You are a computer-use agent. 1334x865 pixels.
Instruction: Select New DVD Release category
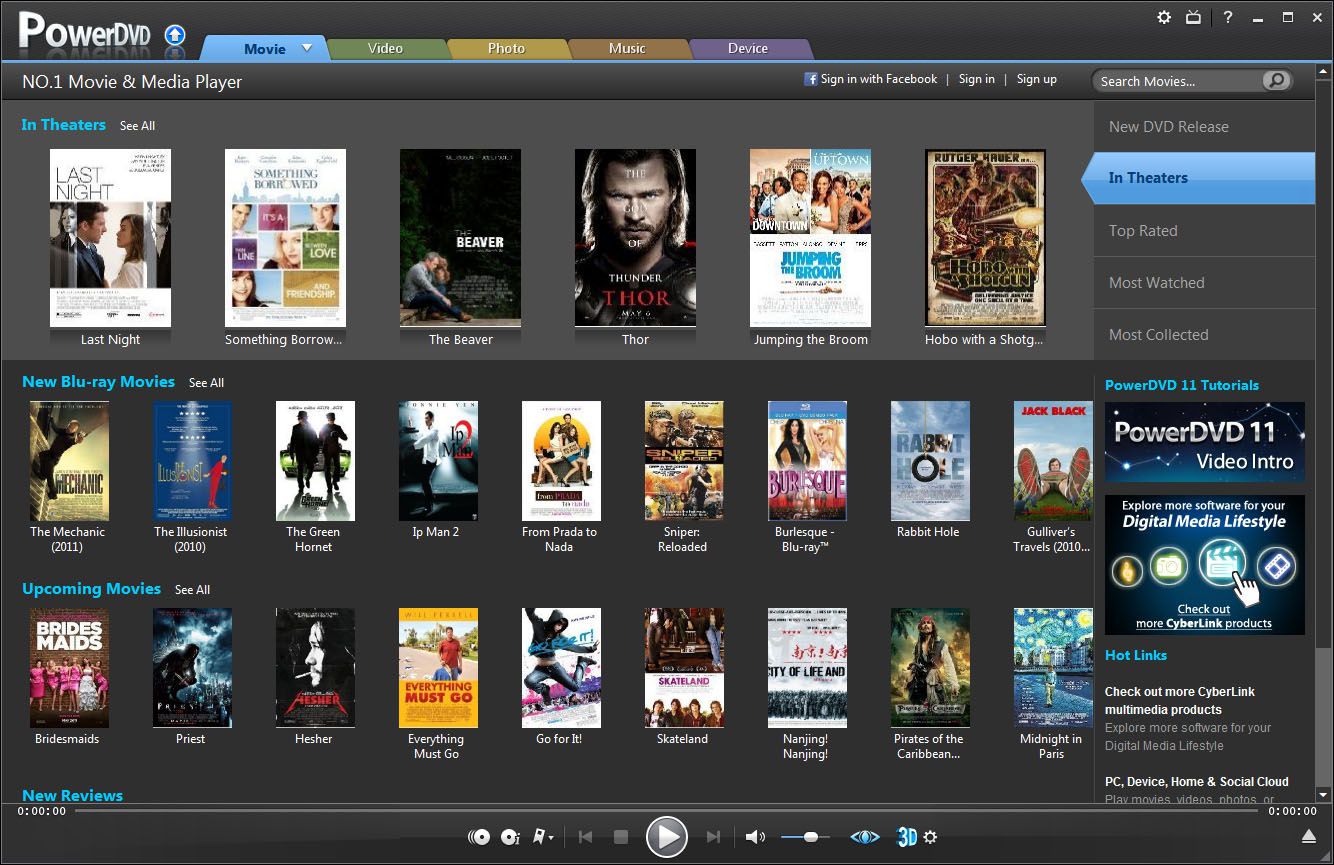pos(1204,127)
